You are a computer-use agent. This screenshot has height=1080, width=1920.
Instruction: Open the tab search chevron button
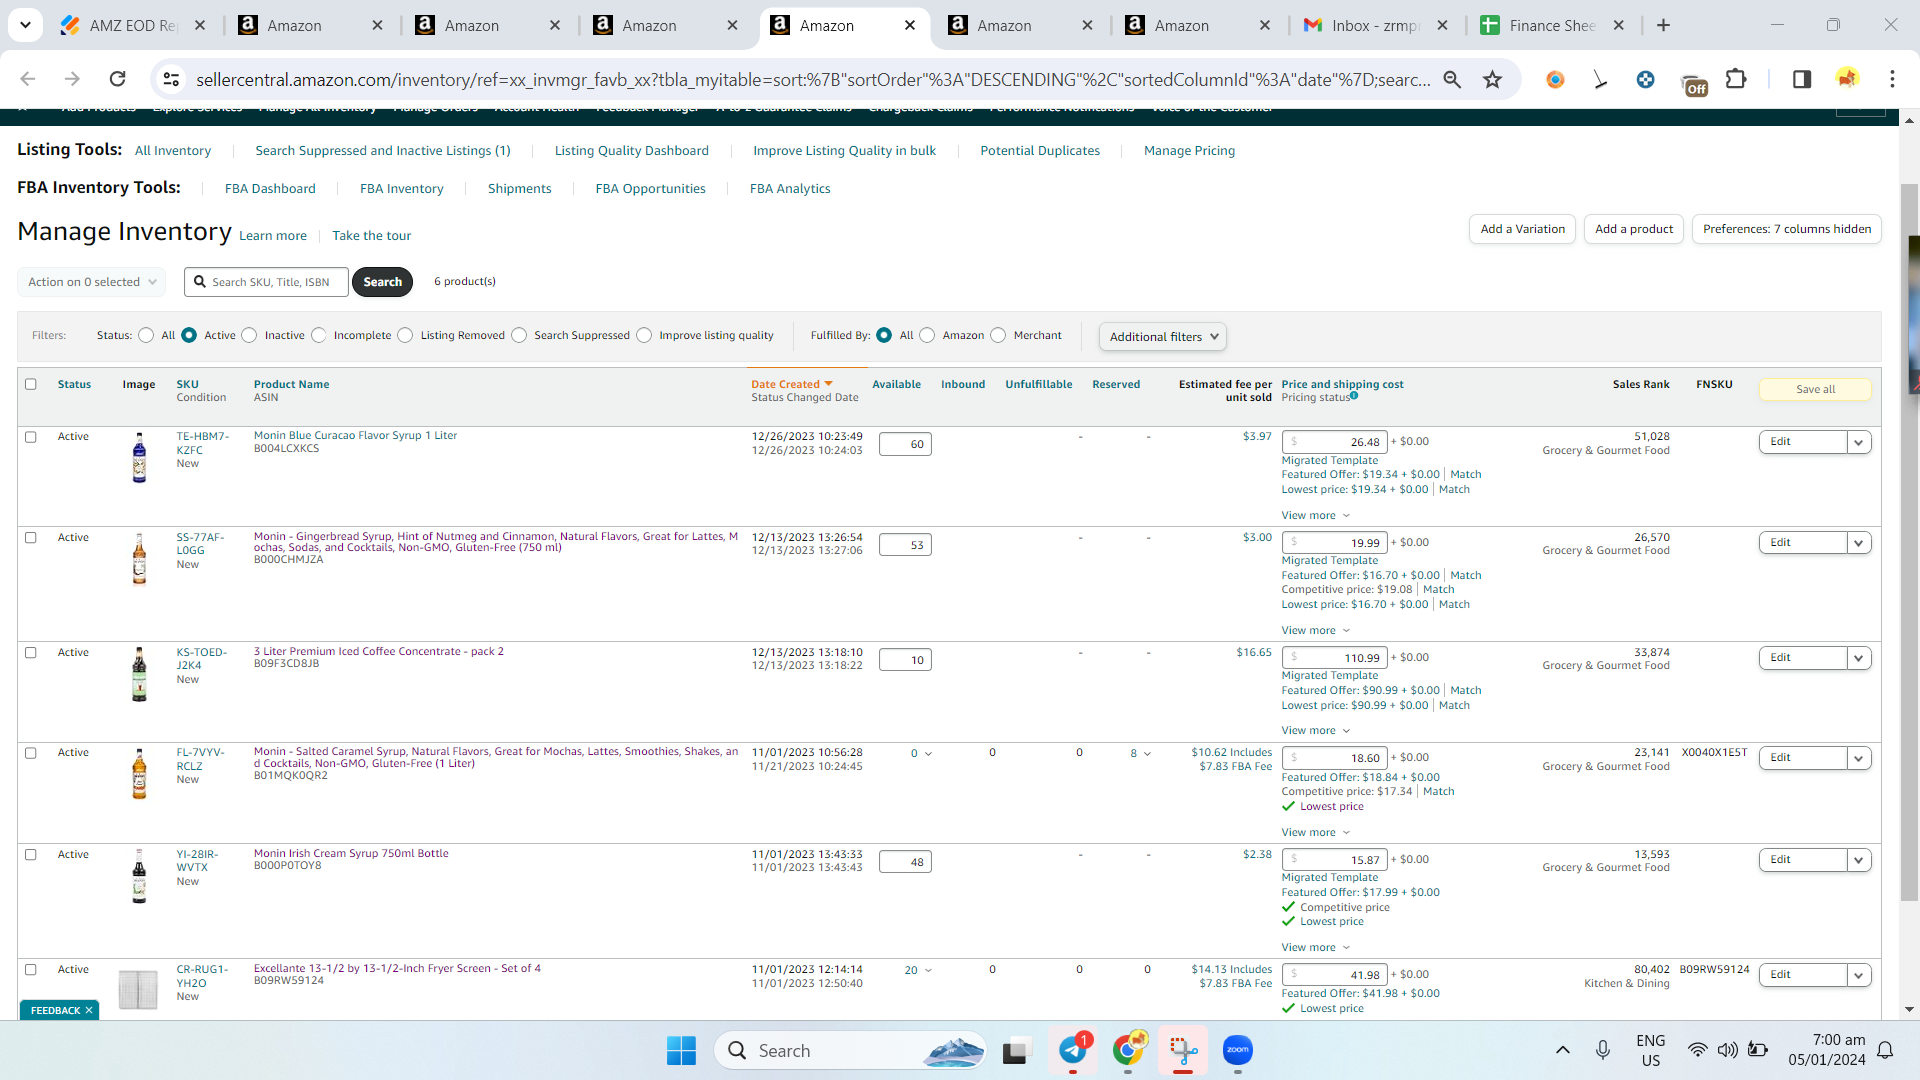pos(25,25)
